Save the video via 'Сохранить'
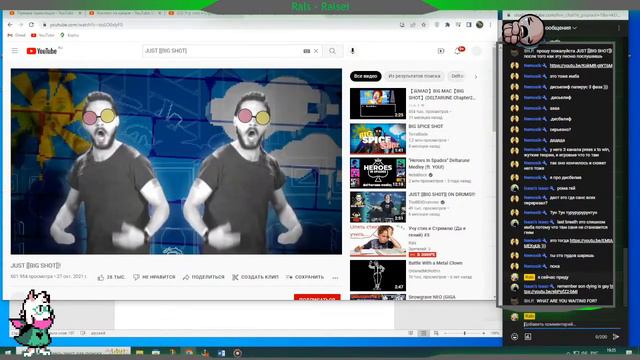 [305, 277]
